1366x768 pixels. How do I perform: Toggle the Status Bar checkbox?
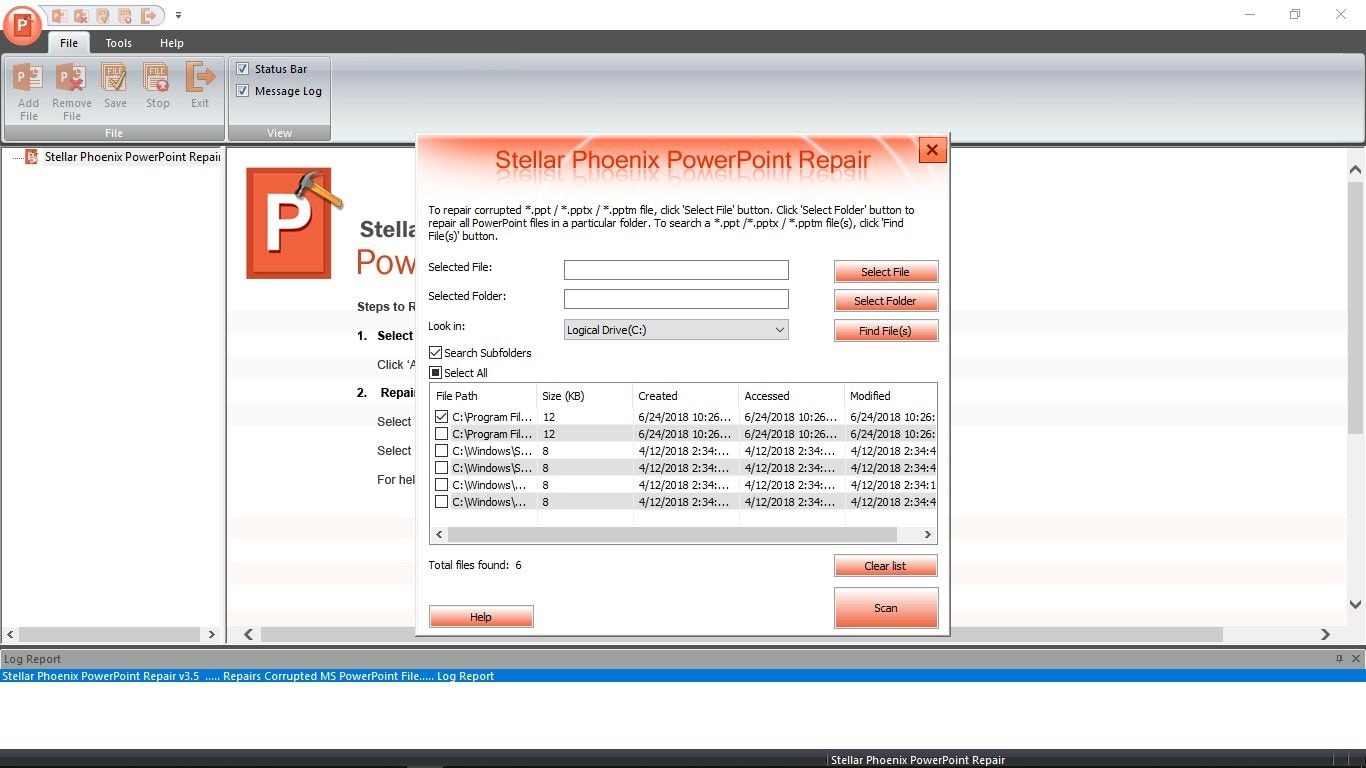point(242,69)
